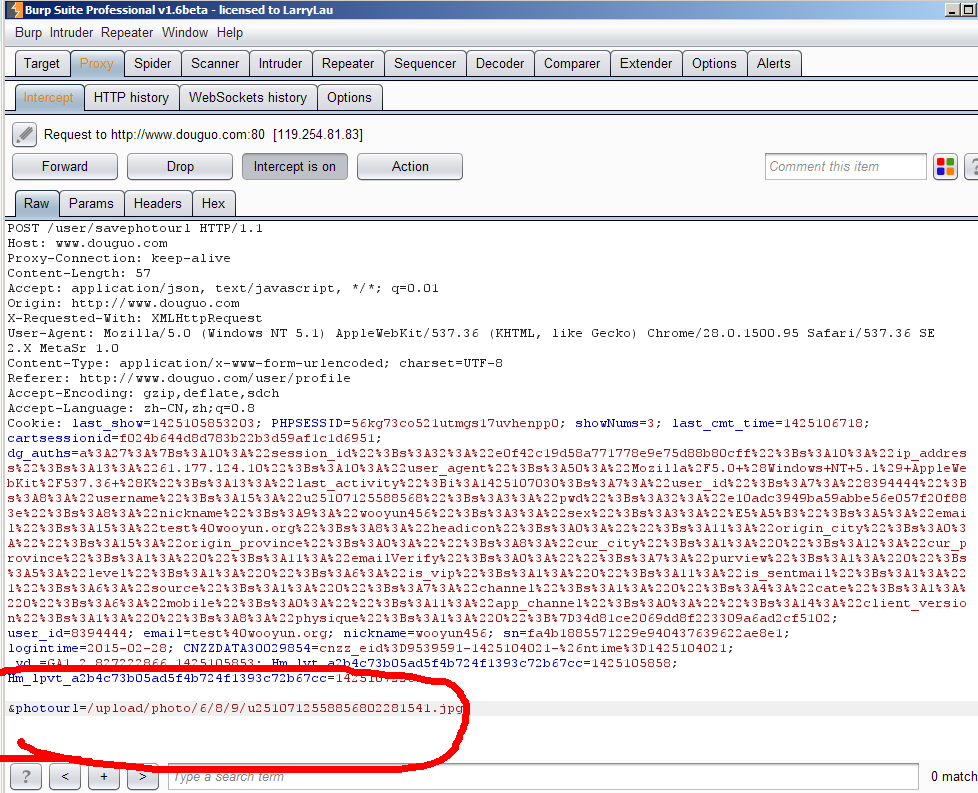Click the pencil edit target icon
Image resolution: width=978 pixels, height=793 pixels.
[x=24, y=134]
